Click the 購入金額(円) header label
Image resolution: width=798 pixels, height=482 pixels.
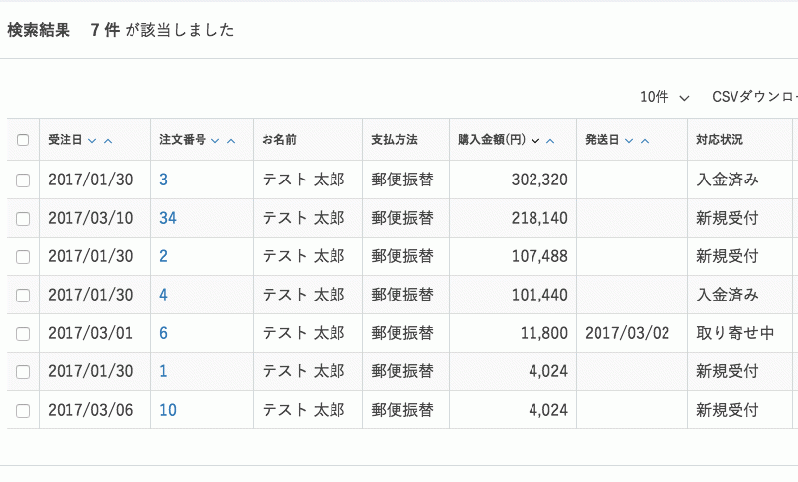[x=492, y=139]
